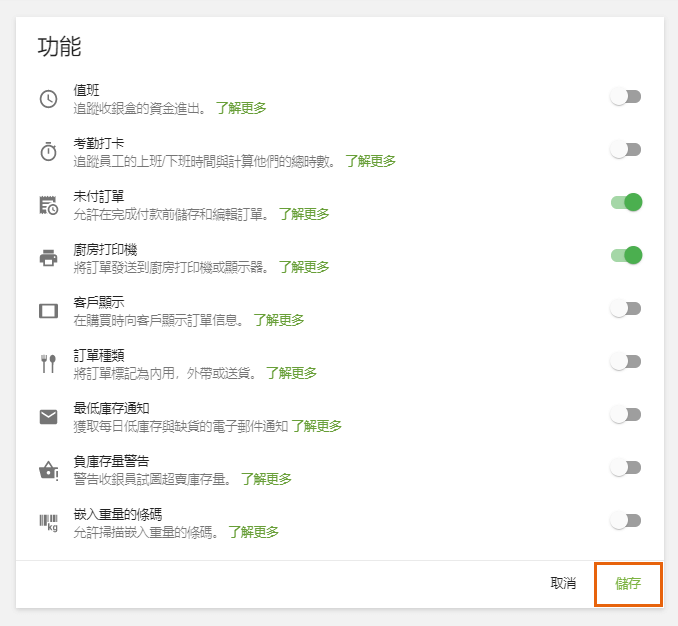Switch on the 客戶顯示 toggle

point(626,309)
